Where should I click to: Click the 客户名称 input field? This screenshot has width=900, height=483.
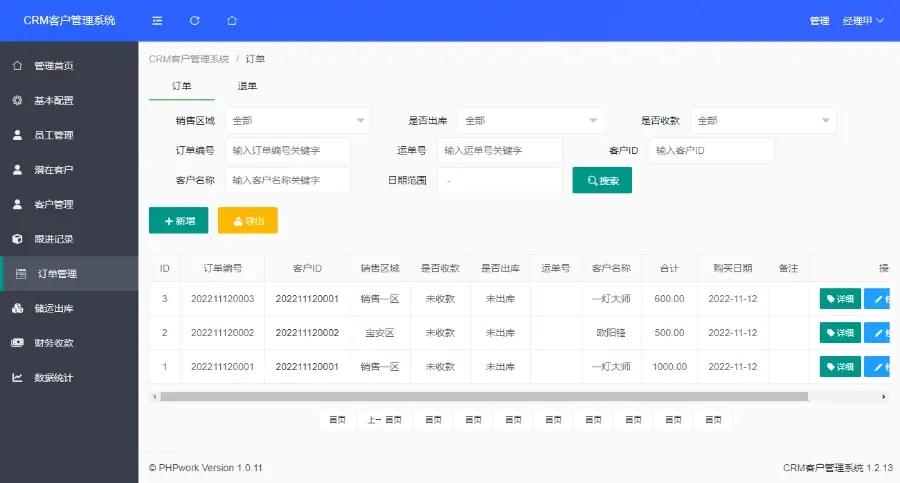click(x=288, y=180)
